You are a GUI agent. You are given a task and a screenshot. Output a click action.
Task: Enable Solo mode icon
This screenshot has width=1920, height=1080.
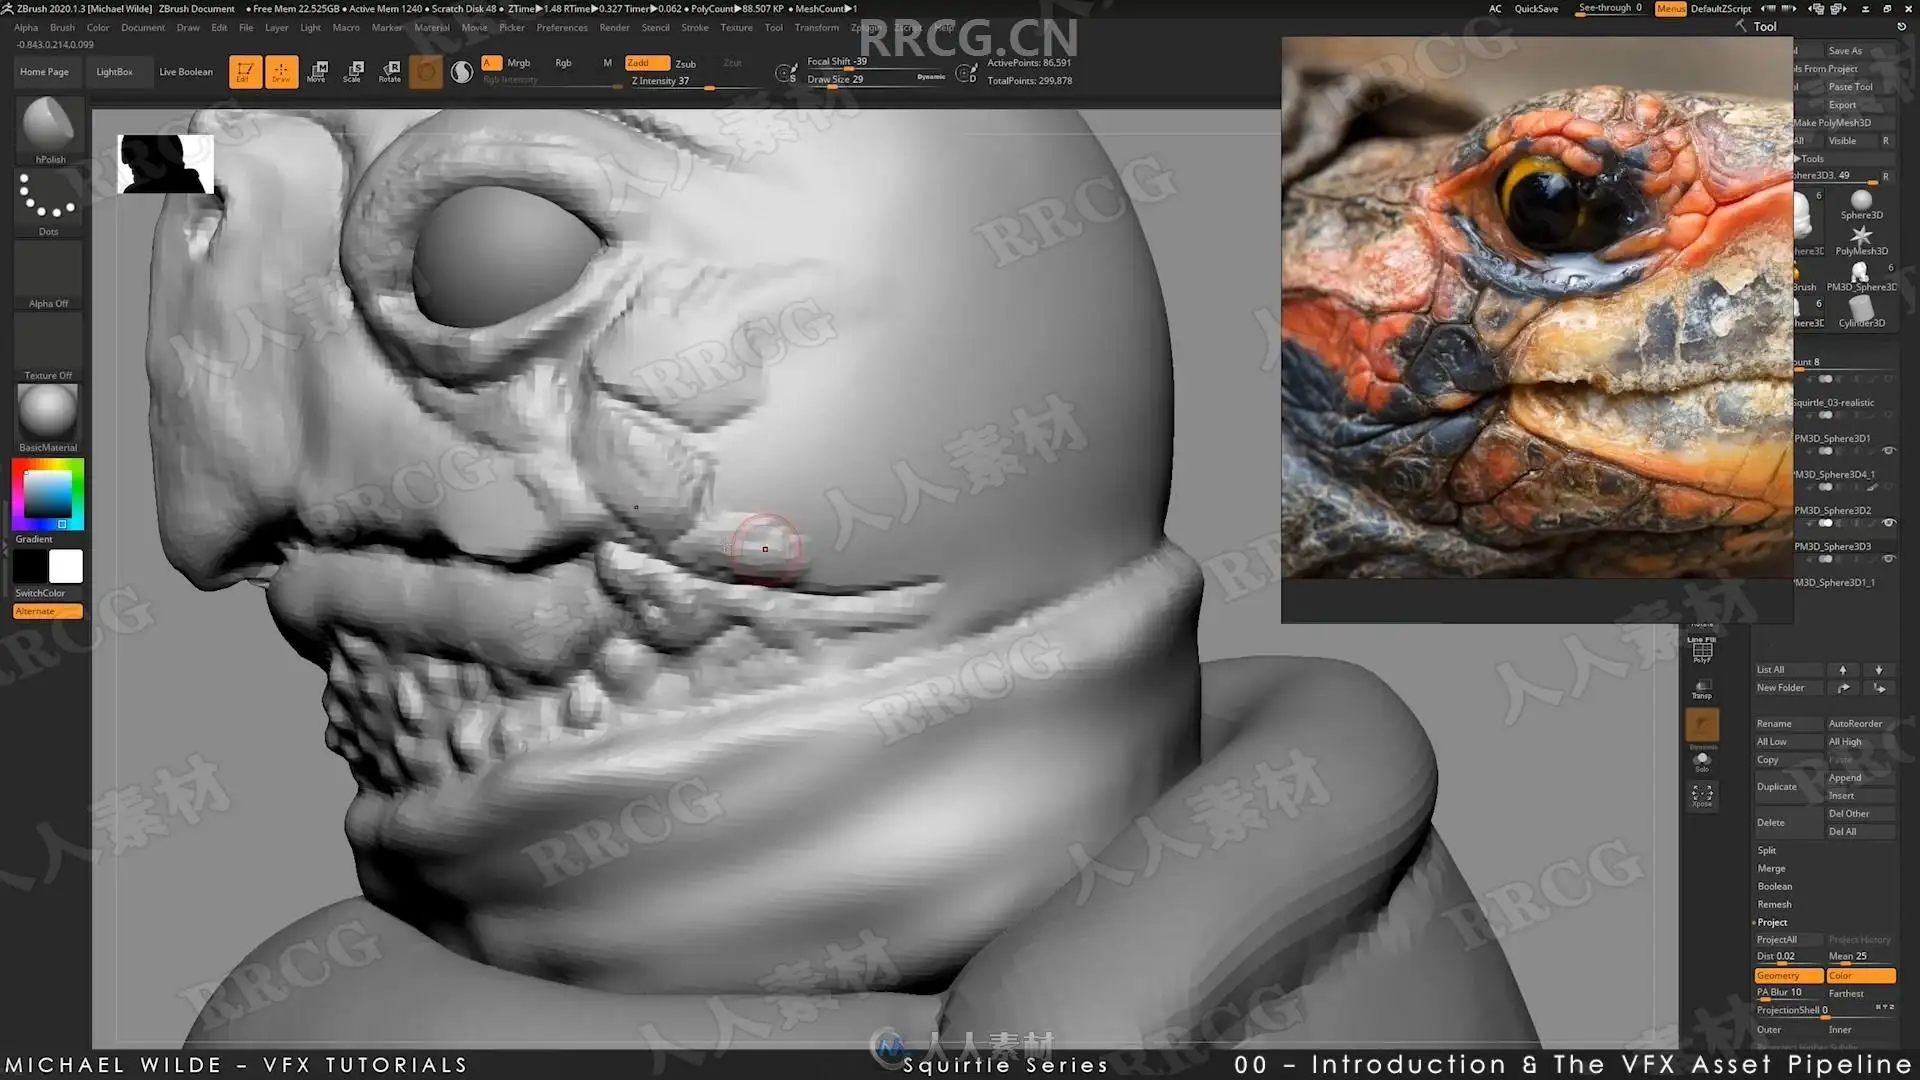[1702, 761]
